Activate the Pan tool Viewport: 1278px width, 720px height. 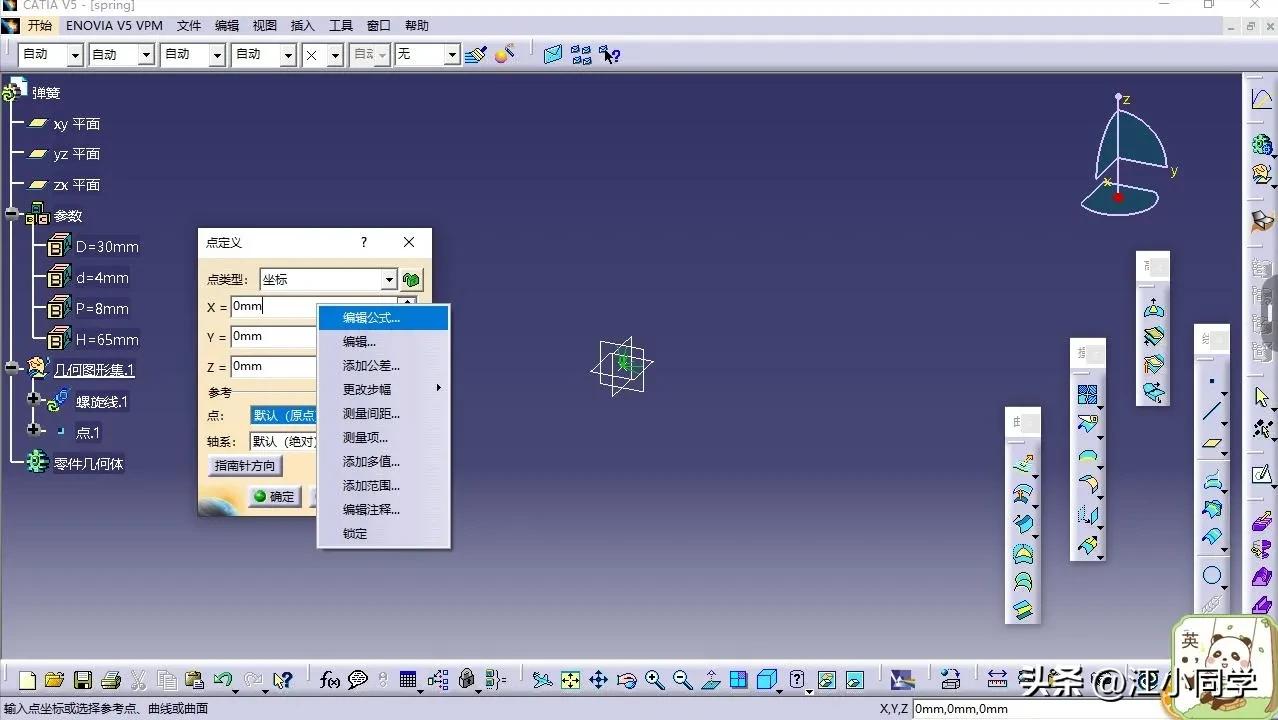tap(598, 680)
